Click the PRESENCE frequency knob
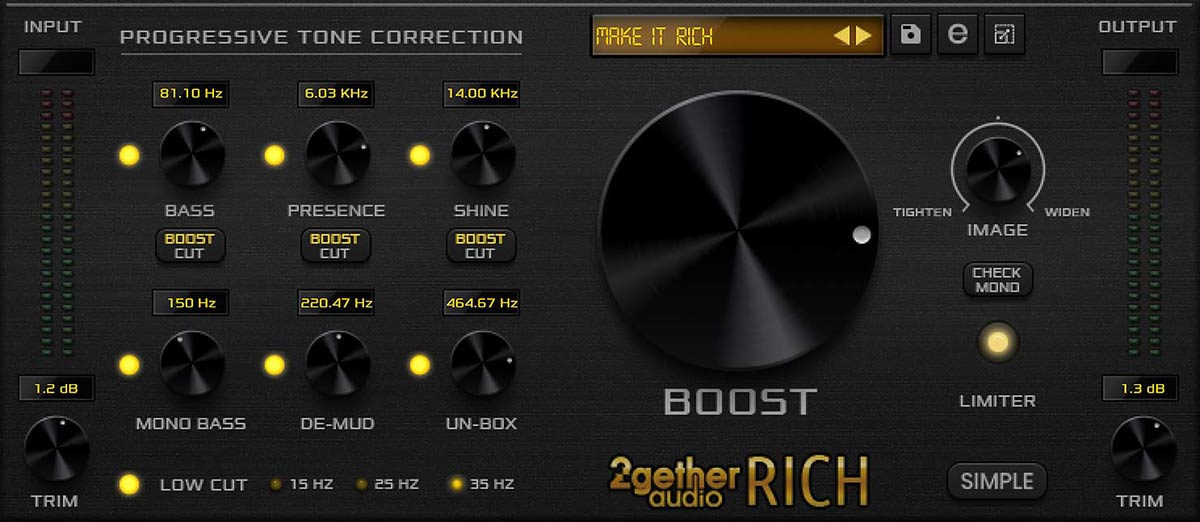Viewport: 1200px width, 522px height. tap(337, 154)
